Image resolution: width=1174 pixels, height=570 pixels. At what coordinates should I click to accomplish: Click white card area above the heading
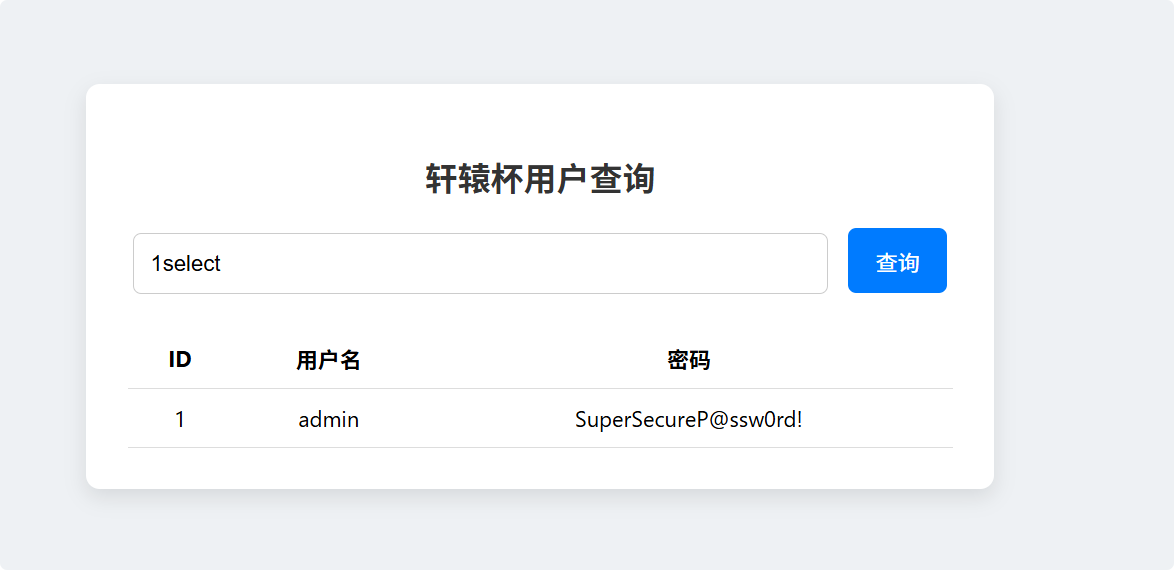[x=541, y=120]
